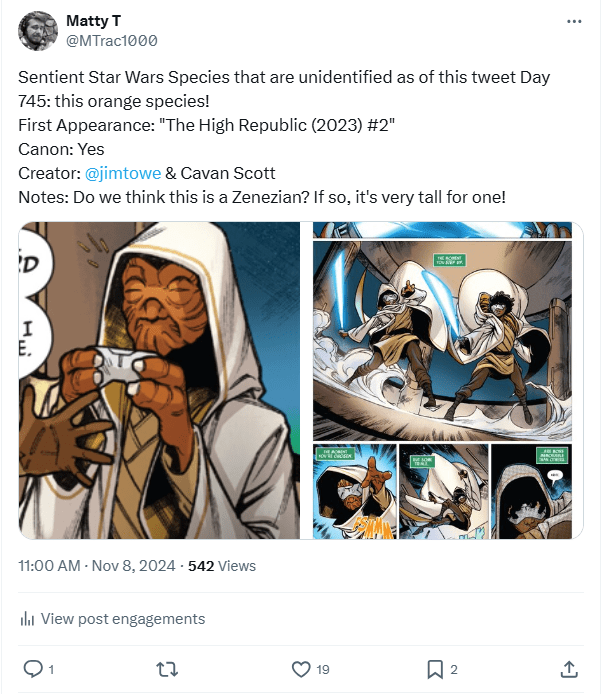Click the reply count showing 1
604x694 pixels.
51,669
